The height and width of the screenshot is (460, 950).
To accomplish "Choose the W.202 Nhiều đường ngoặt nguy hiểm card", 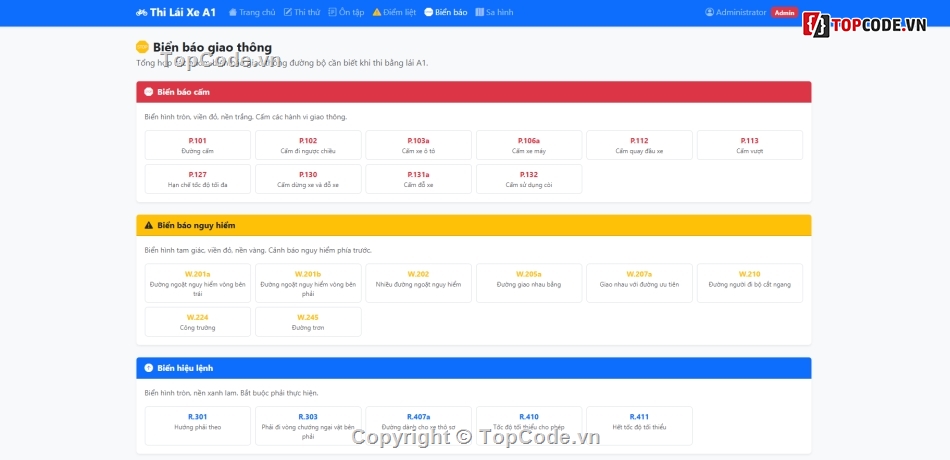I will click(x=419, y=283).
